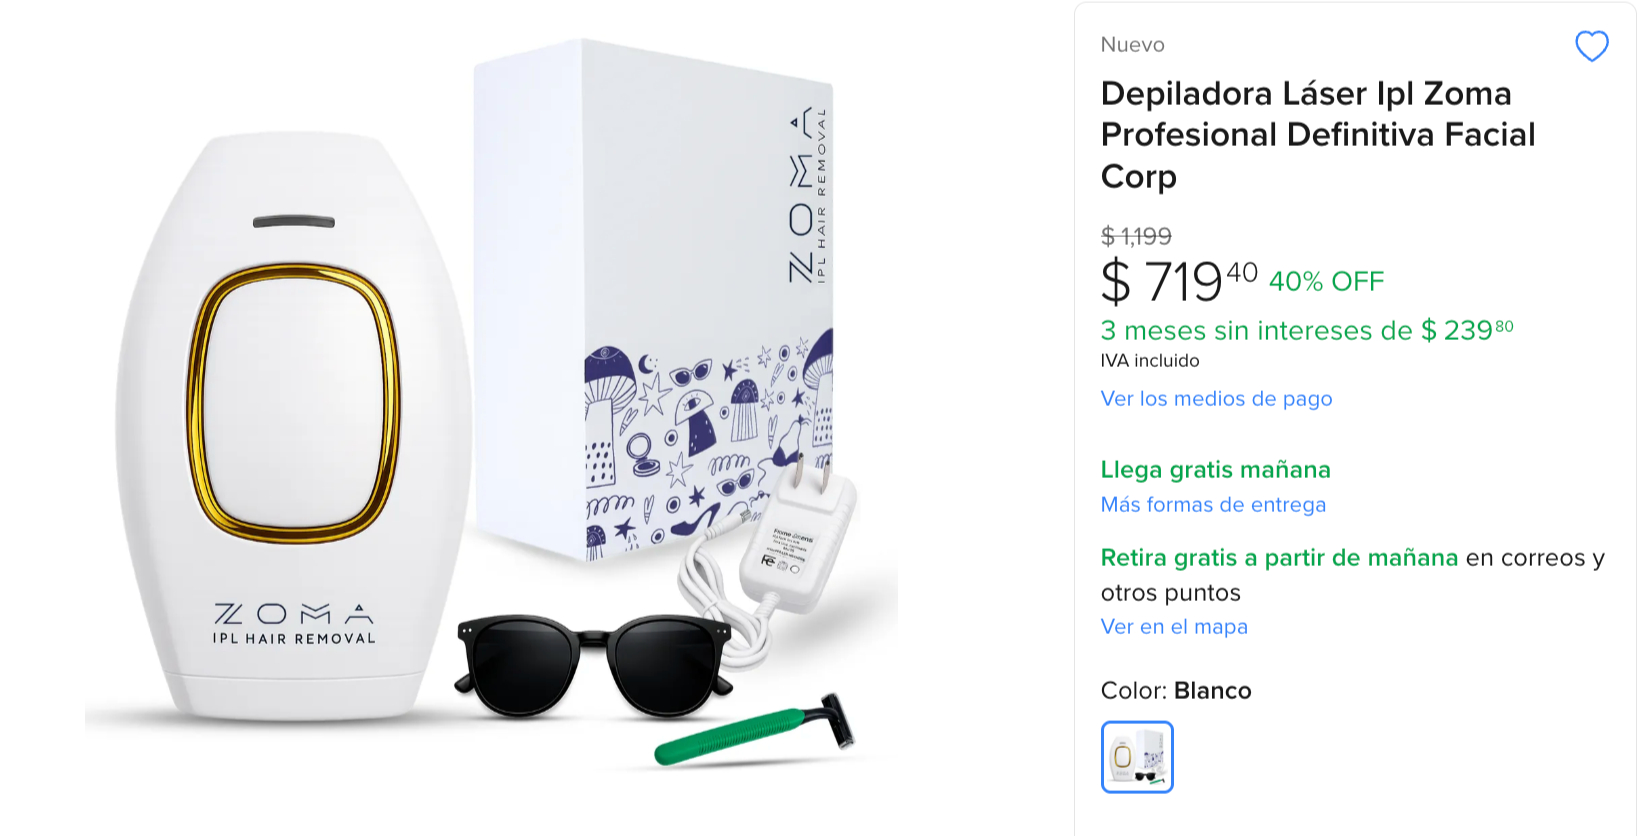Open Más formas de entrega link
This screenshot has width=1640, height=836.
tap(1213, 505)
